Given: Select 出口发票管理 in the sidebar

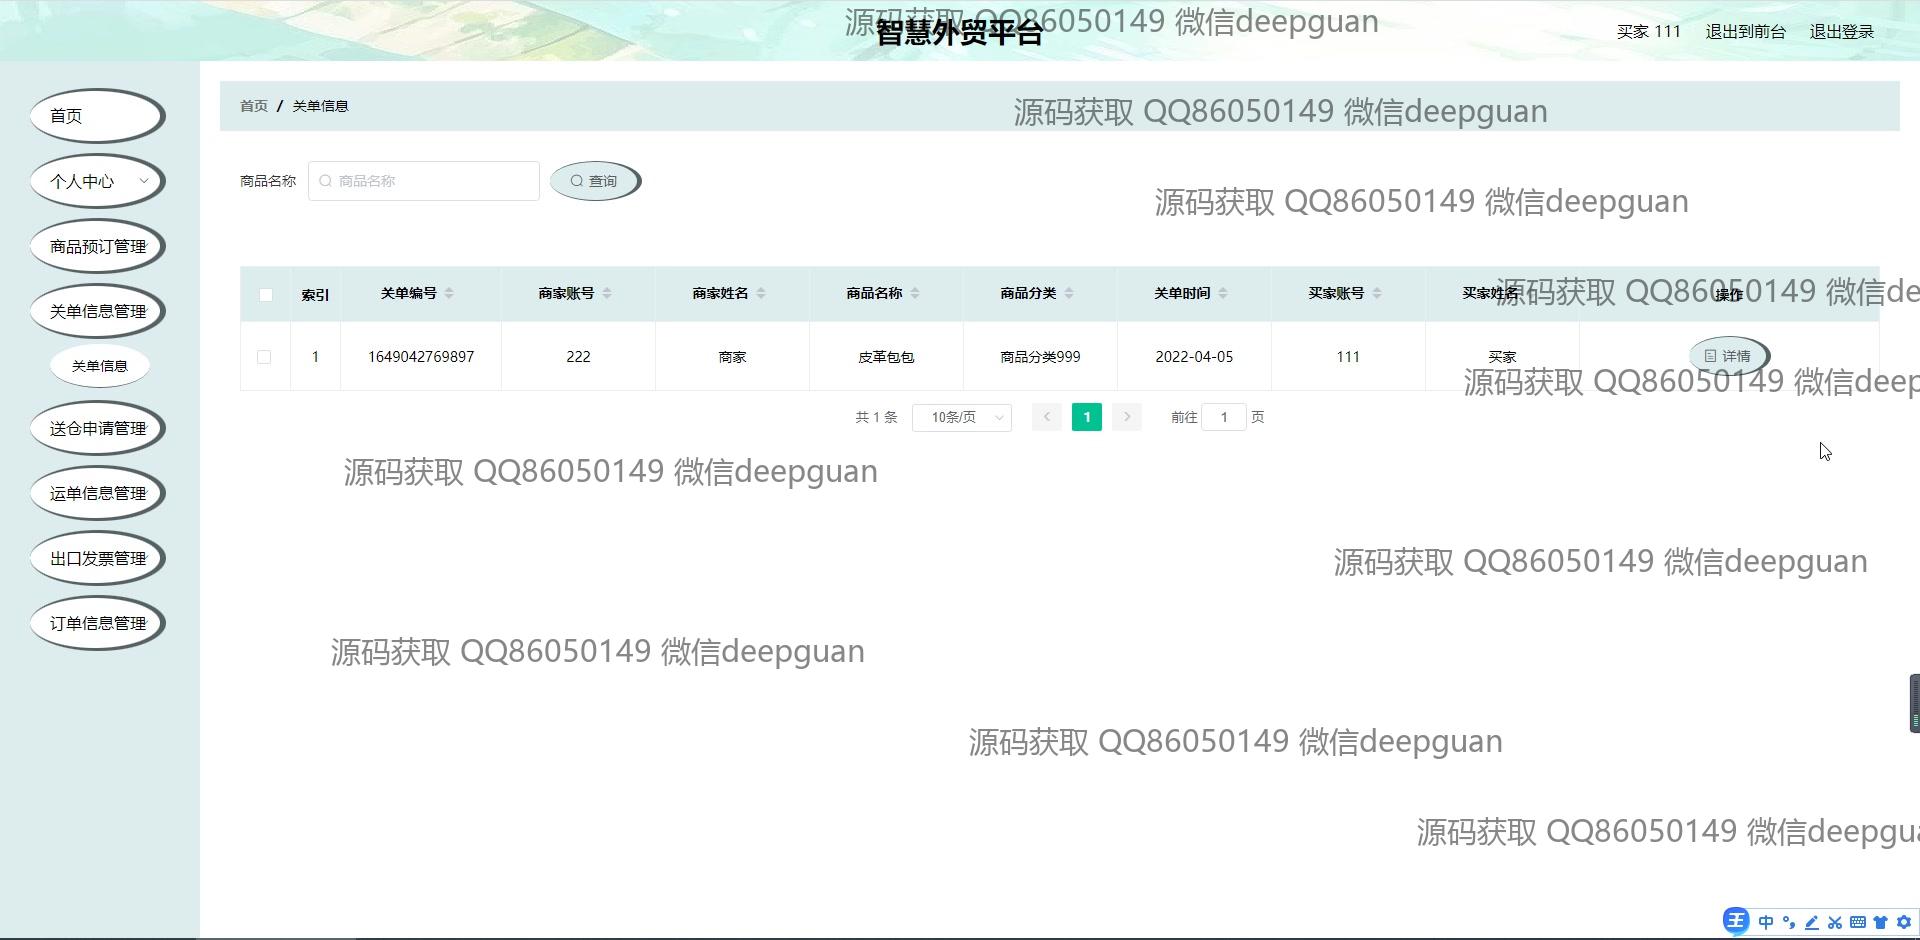Looking at the screenshot, I should (x=97, y=558).
